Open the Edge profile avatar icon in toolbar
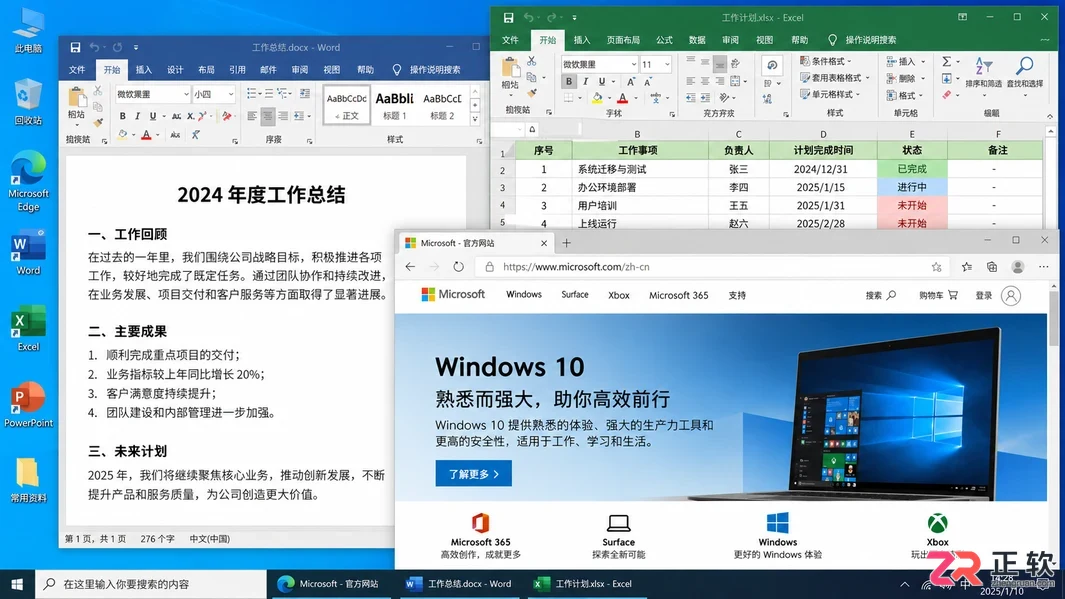1065x599 pixels. coord(1017,267)
